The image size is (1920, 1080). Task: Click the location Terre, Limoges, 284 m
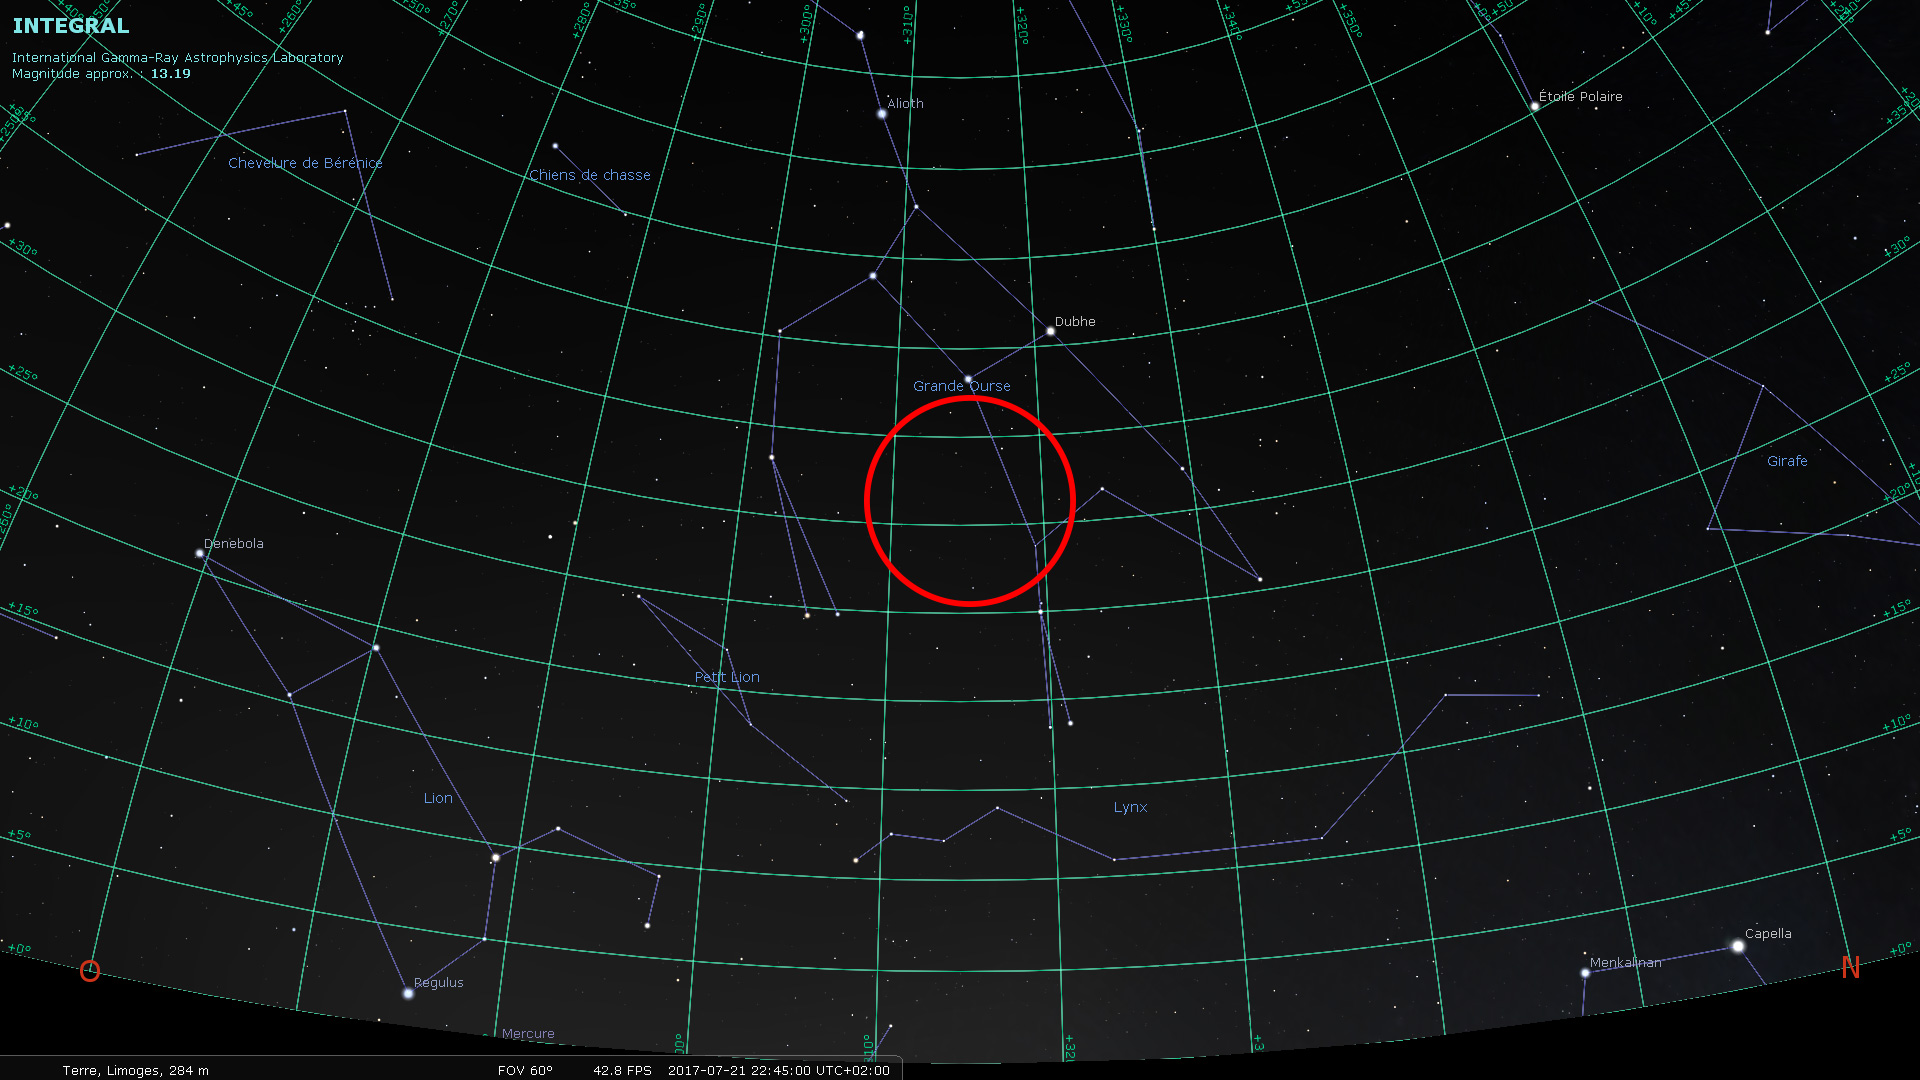(x=136, y=1070)
